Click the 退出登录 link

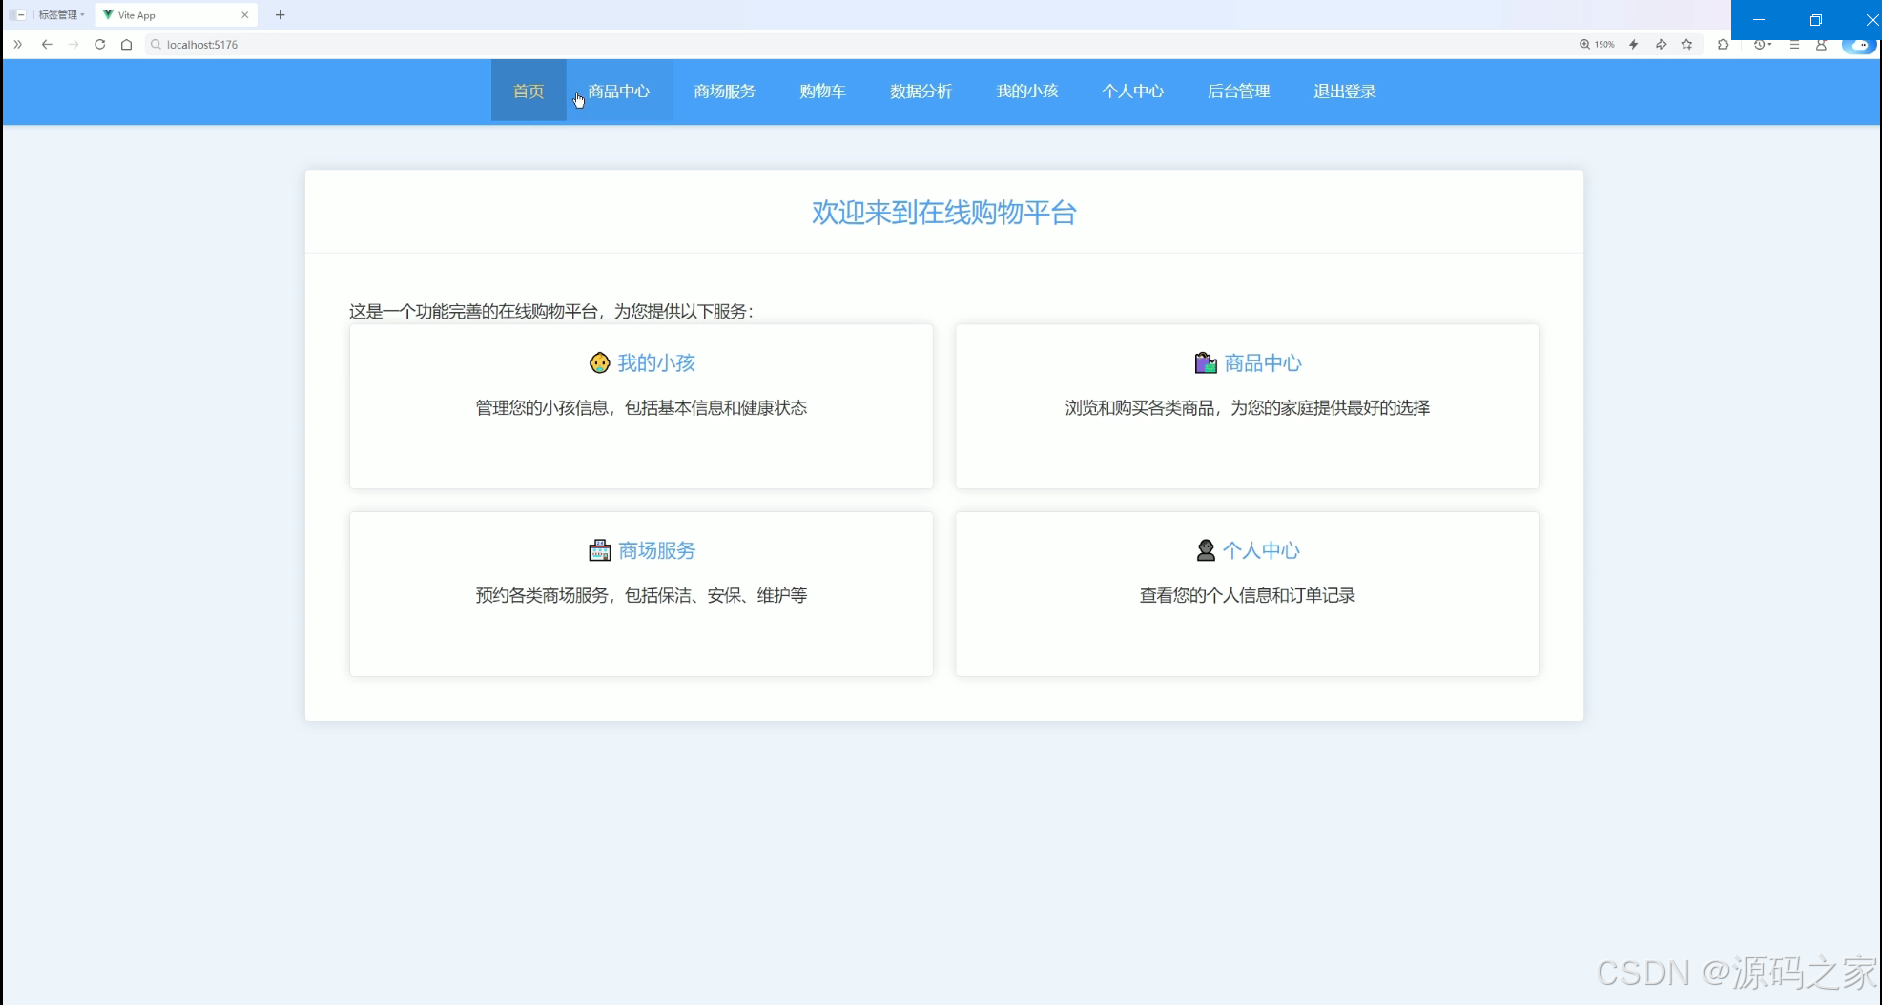click(1344, 91)
